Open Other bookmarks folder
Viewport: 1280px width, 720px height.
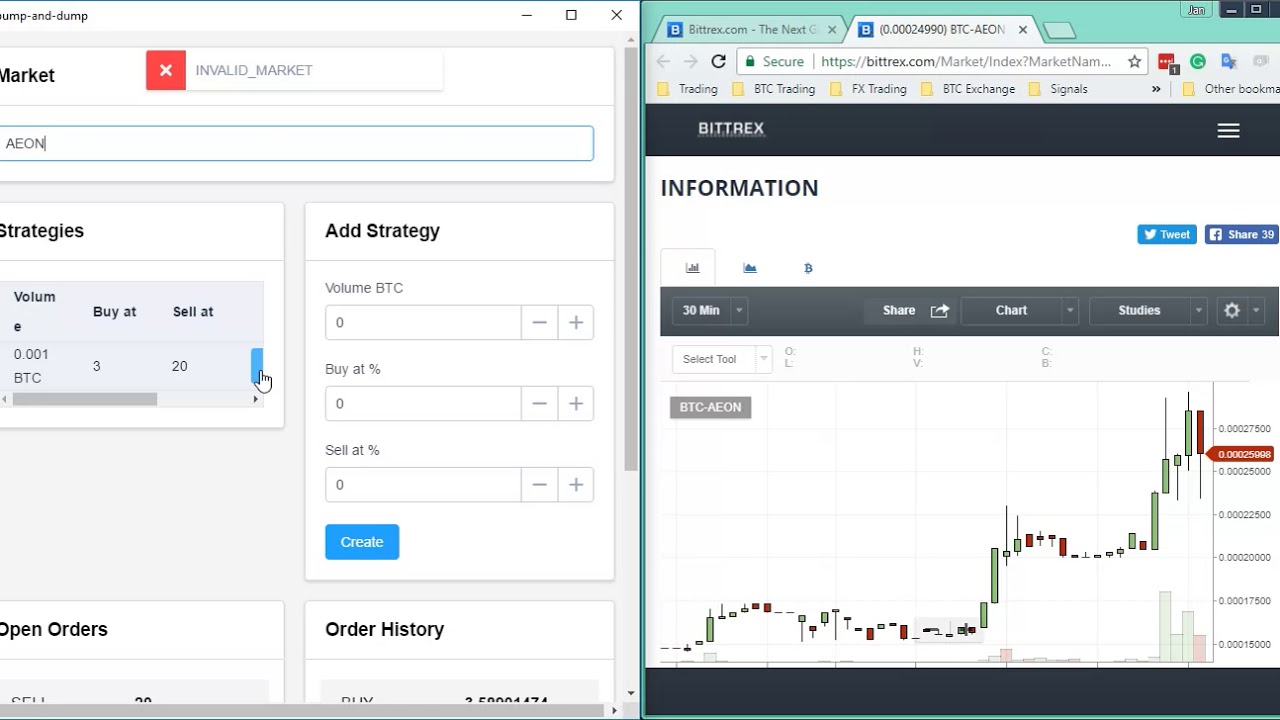pyautogui.click(x=1230, y=89)
